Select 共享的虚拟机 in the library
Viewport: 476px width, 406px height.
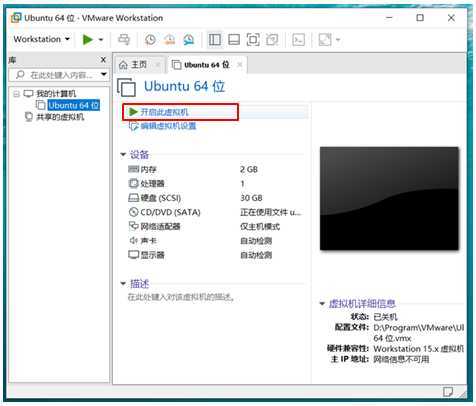[60, 117]
